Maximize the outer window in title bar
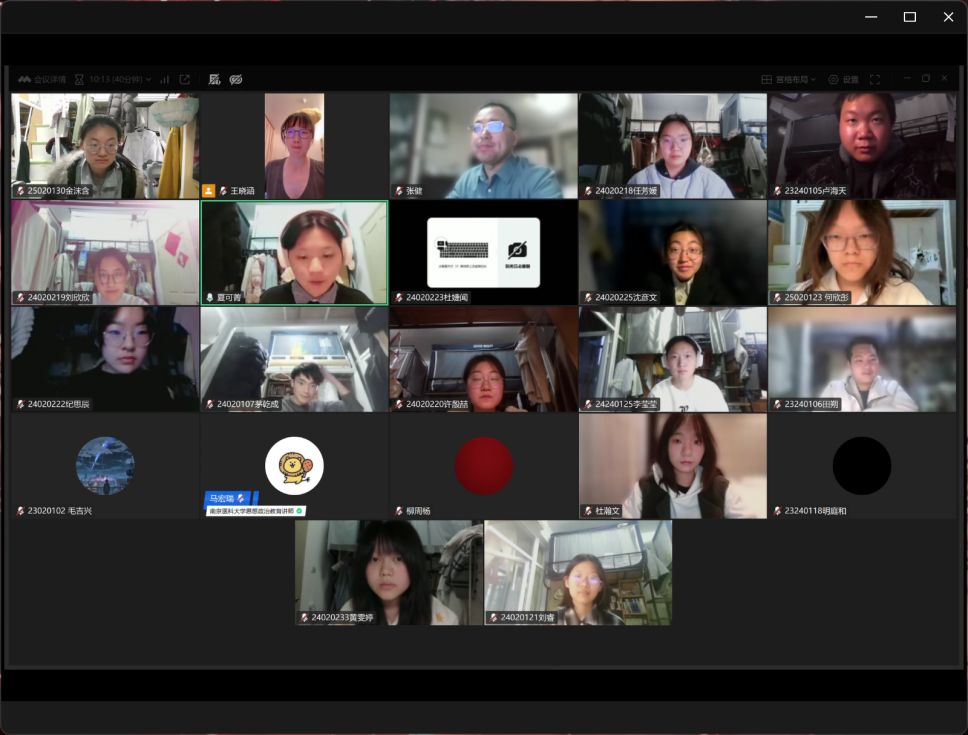This screenshot has height=735, width=968. pos(909,17)
